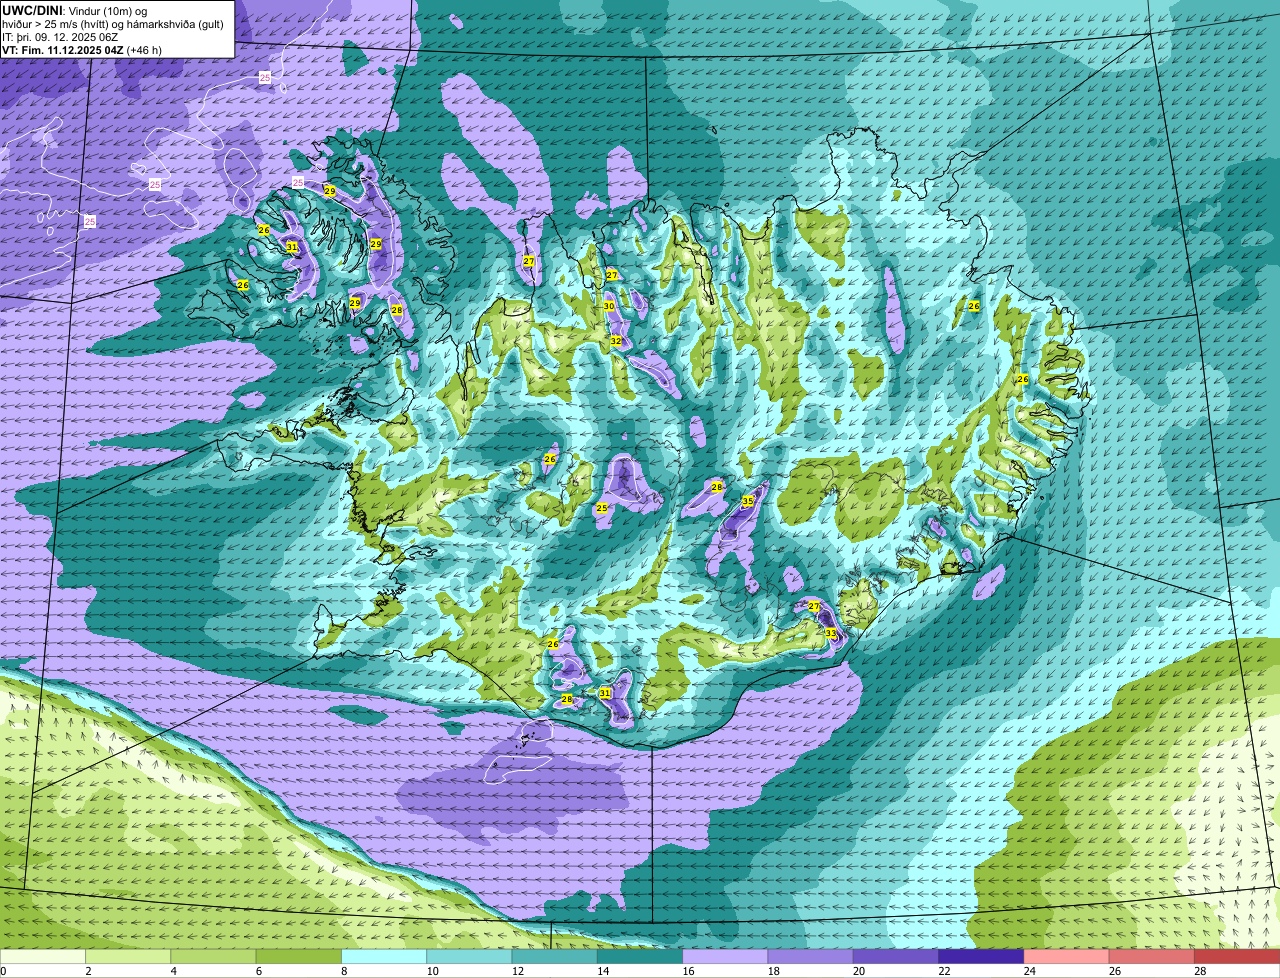Click the 'IT: þri. 09. 12. 2025 06Z' line
Screen dimensions: 1280x978
point(60,37)
